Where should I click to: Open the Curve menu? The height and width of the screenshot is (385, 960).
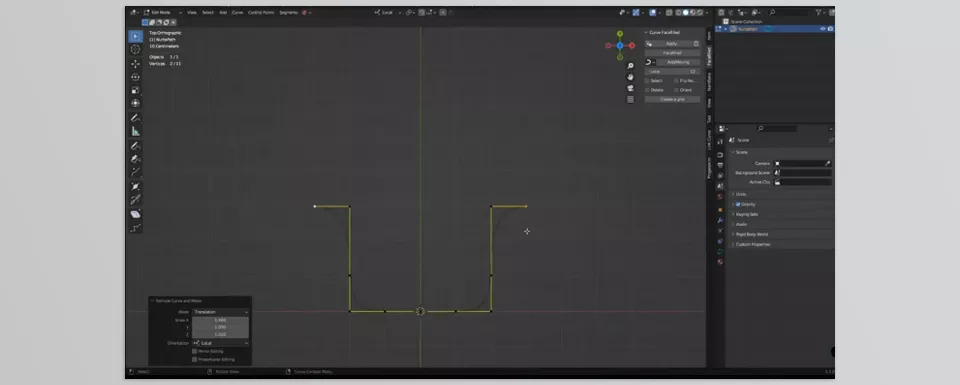[237, 12]
